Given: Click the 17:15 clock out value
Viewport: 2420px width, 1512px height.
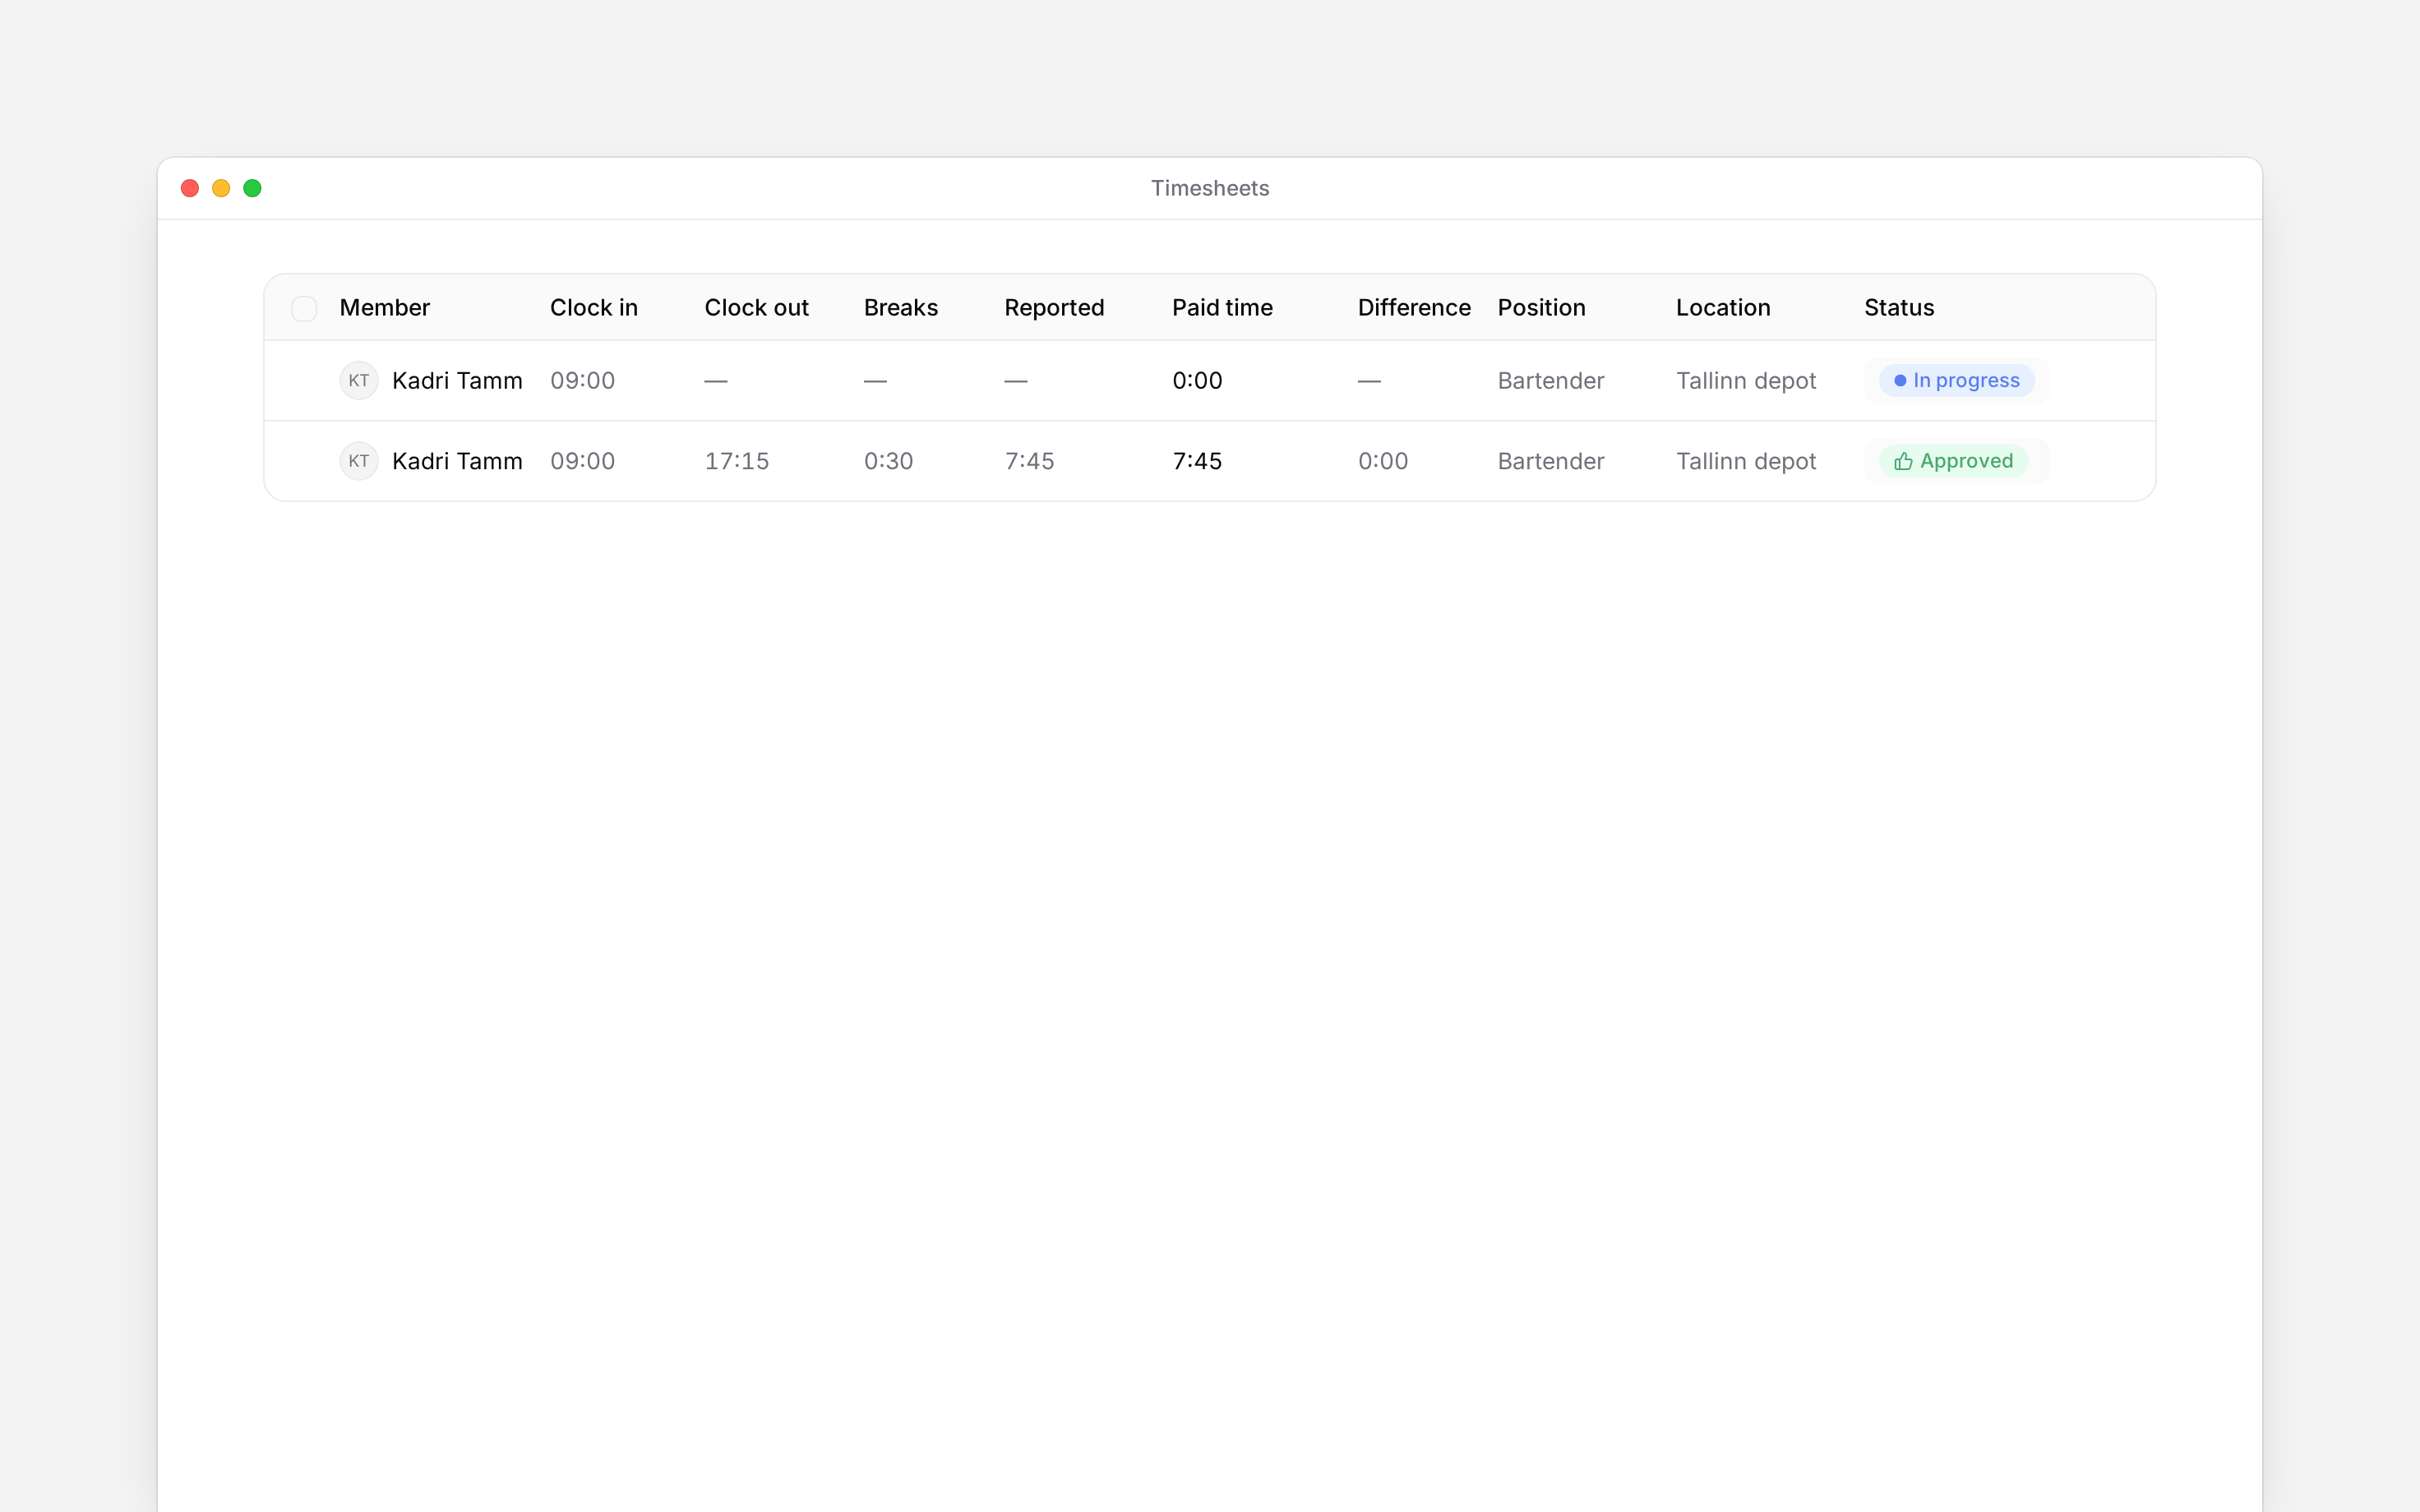Looking at the screenshot, I should point(737,461).
